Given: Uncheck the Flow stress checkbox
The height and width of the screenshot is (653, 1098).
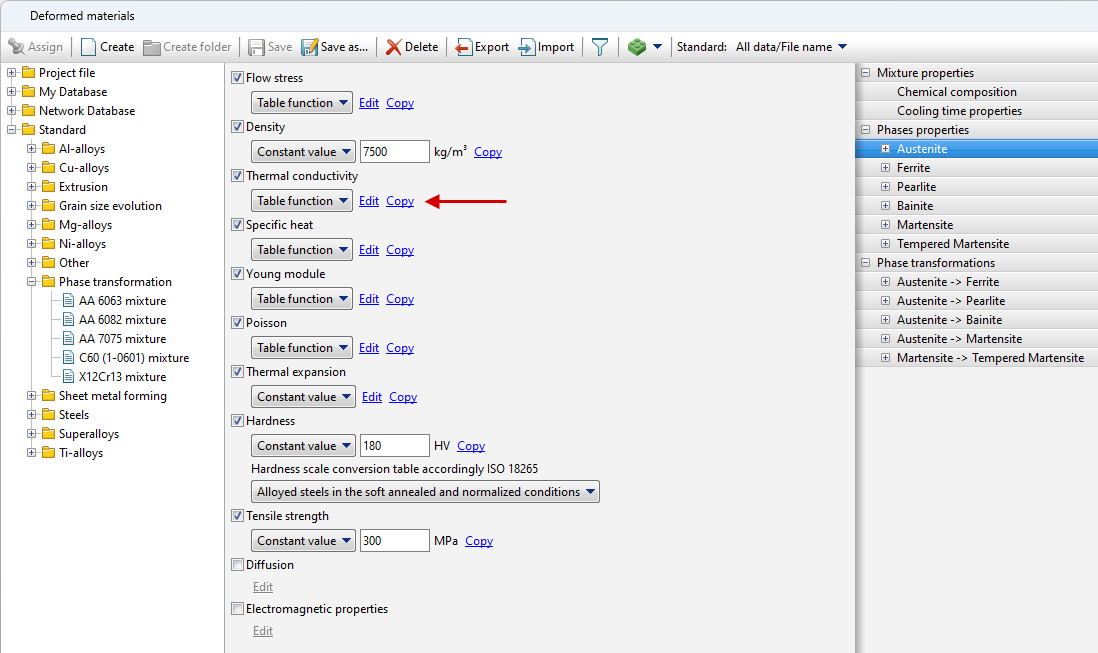Looking at the screenshot, I should [x=237, y=78].
